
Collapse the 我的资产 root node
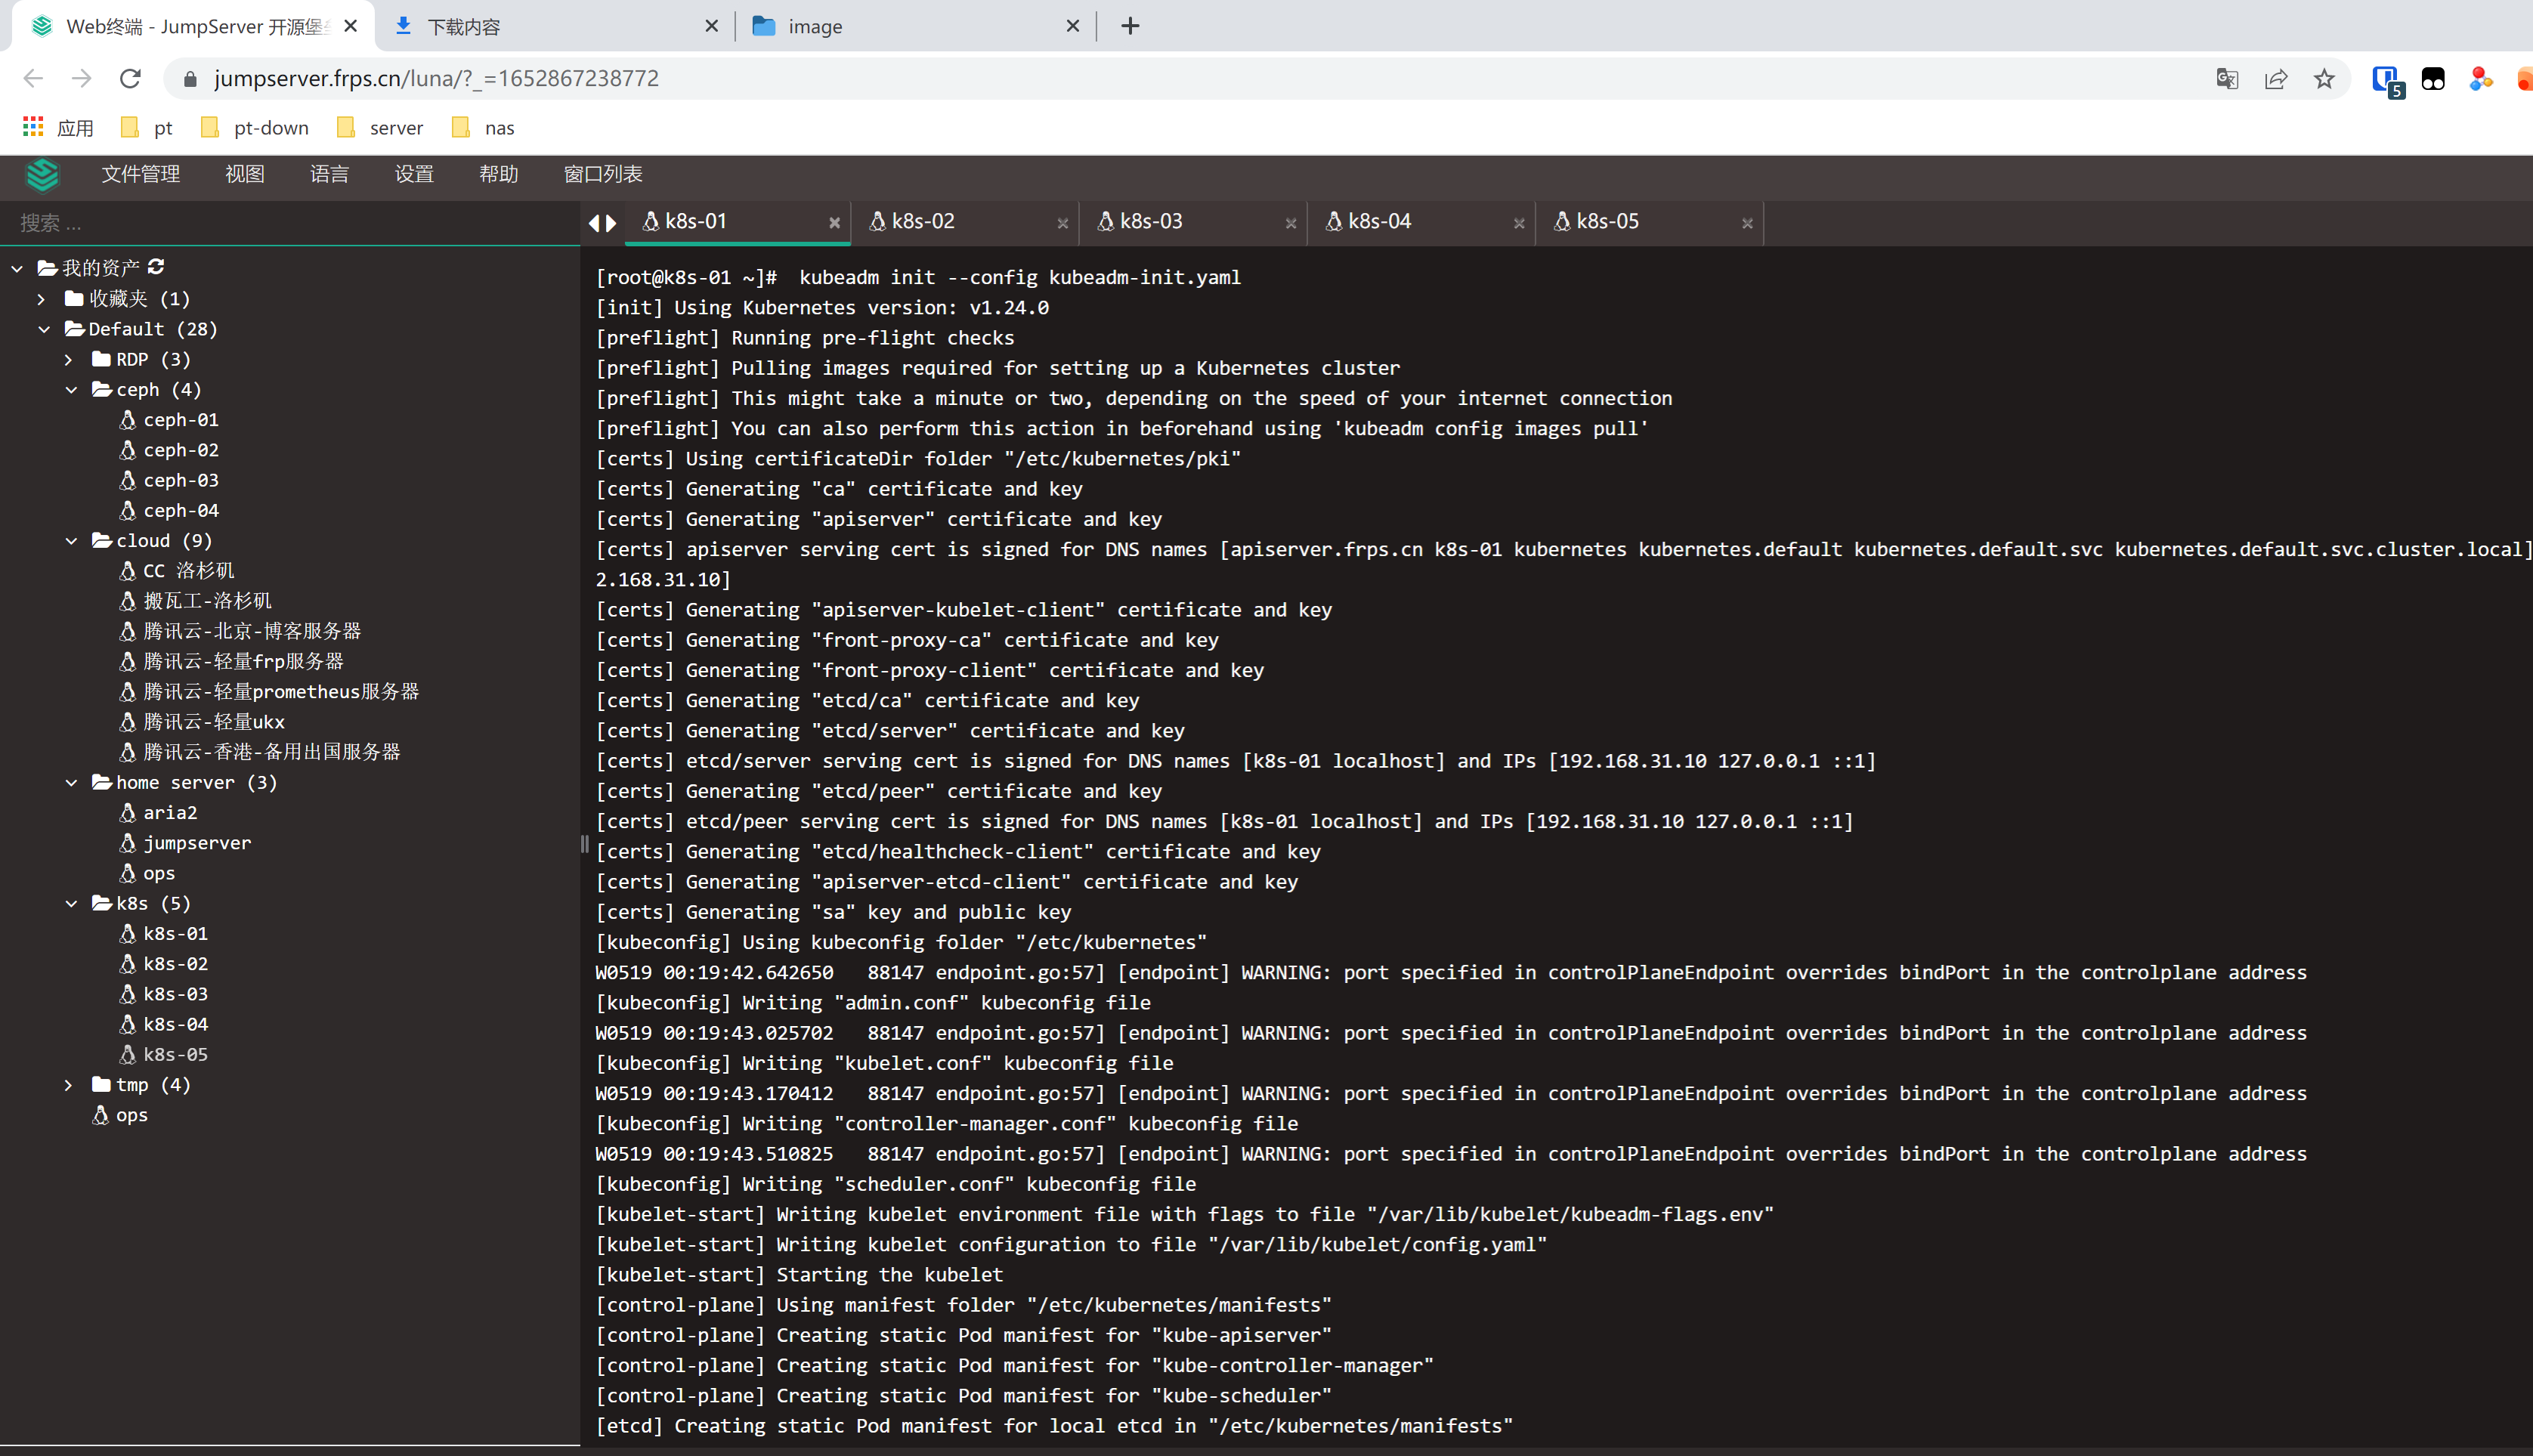(x=17, y=268)
